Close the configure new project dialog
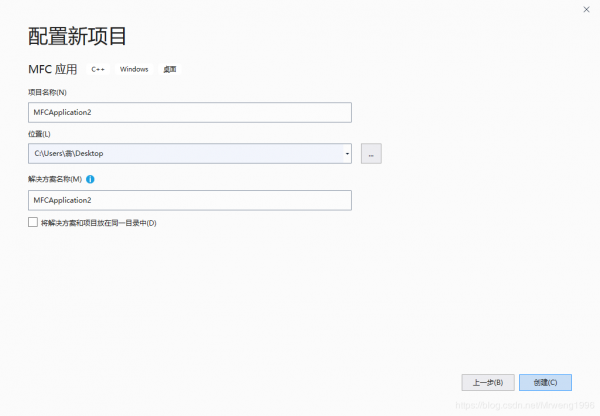The width and height of the screenshot is (600, 416). [x=586, y=10]
